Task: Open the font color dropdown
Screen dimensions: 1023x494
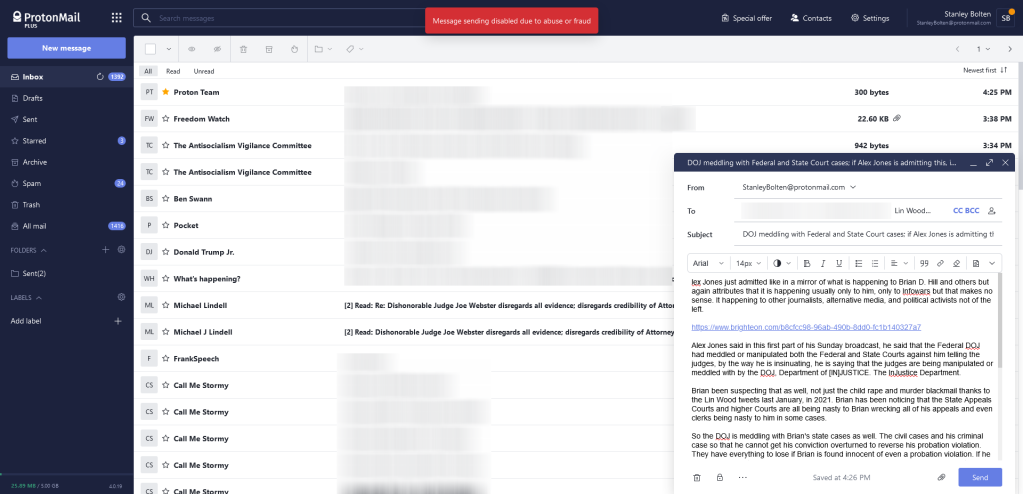Action: pos(782,263)
